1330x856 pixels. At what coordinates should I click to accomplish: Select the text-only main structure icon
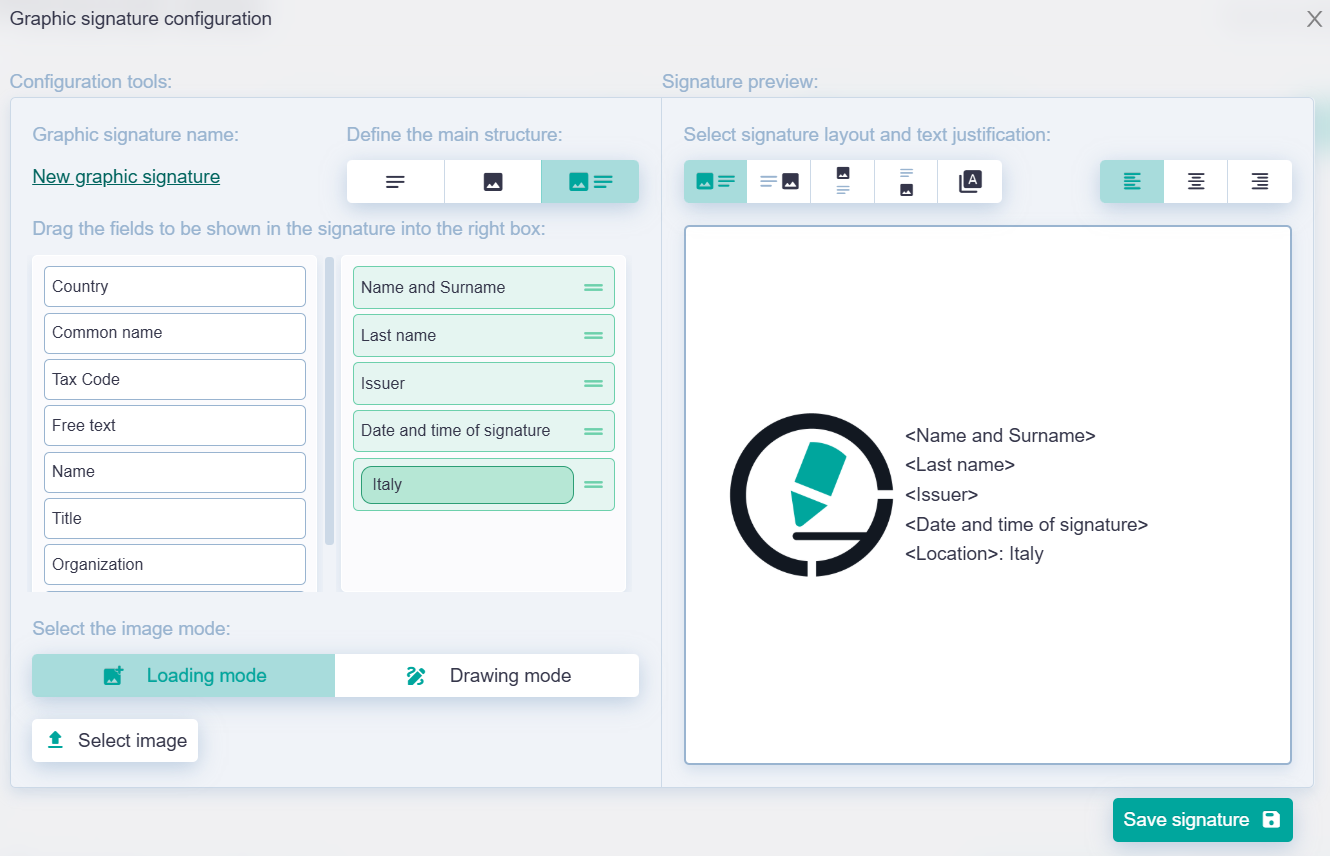395,182
